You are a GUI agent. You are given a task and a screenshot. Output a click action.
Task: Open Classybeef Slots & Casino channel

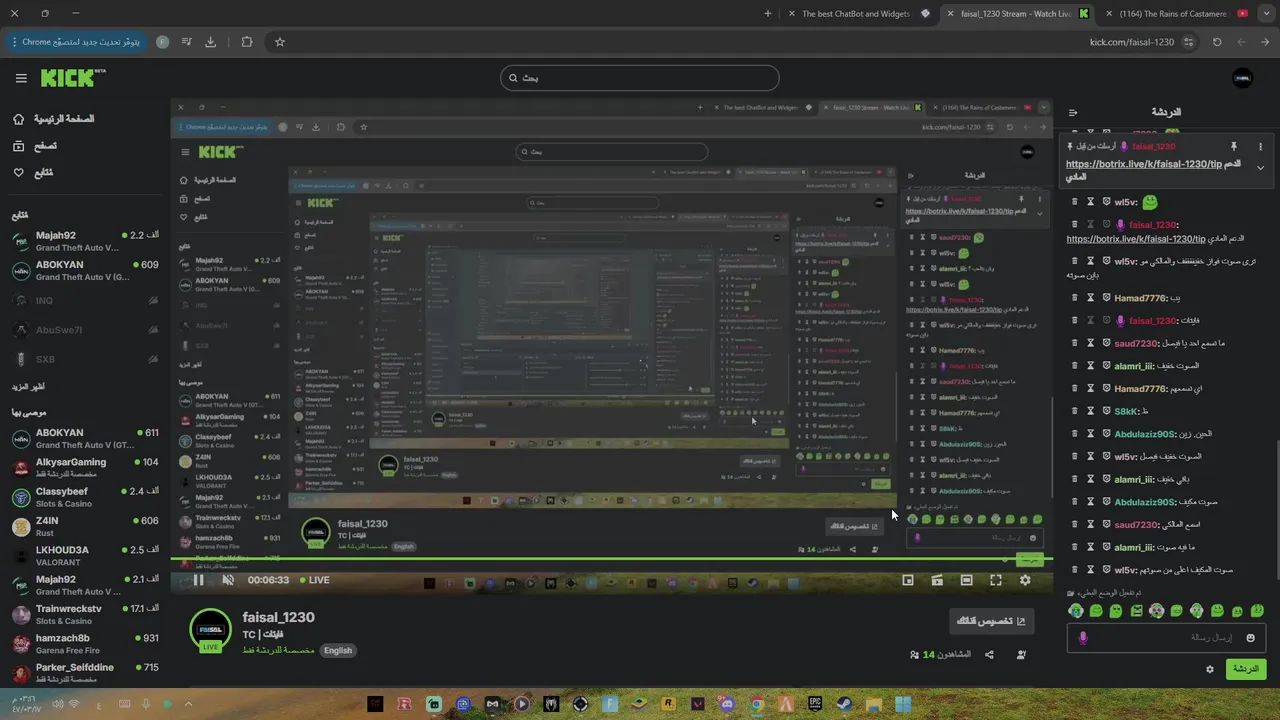(85, 497)
